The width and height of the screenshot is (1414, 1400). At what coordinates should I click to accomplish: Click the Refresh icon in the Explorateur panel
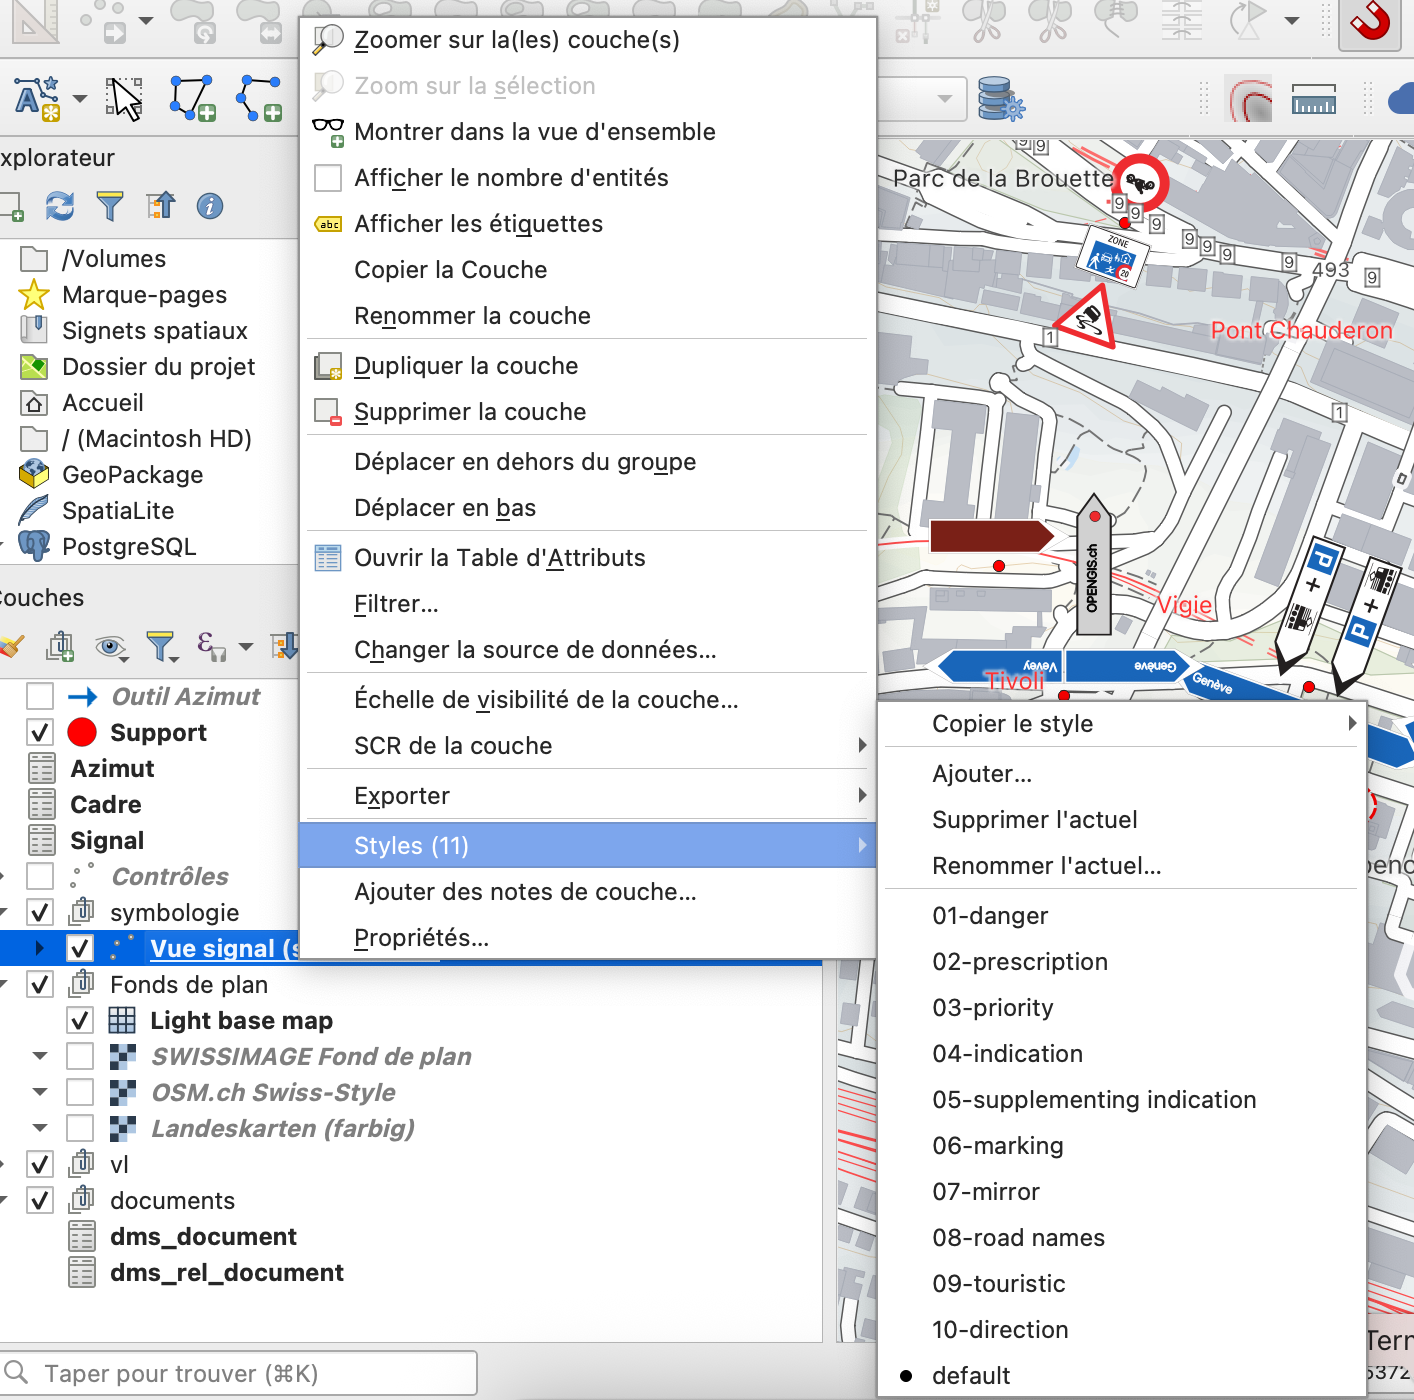60,206
